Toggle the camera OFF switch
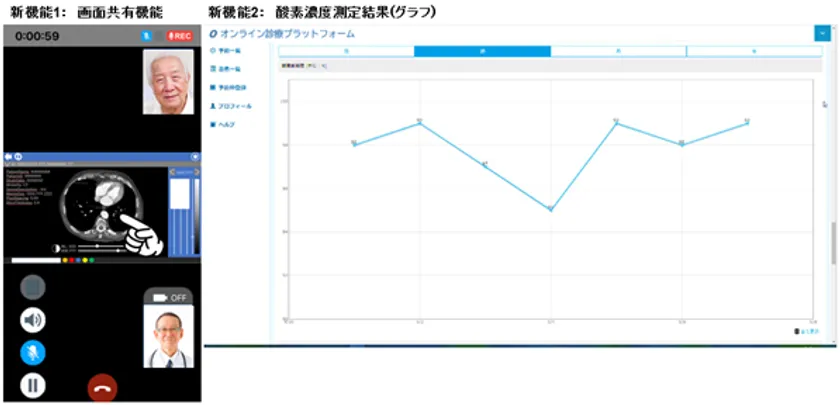 (x=168, y=297)
